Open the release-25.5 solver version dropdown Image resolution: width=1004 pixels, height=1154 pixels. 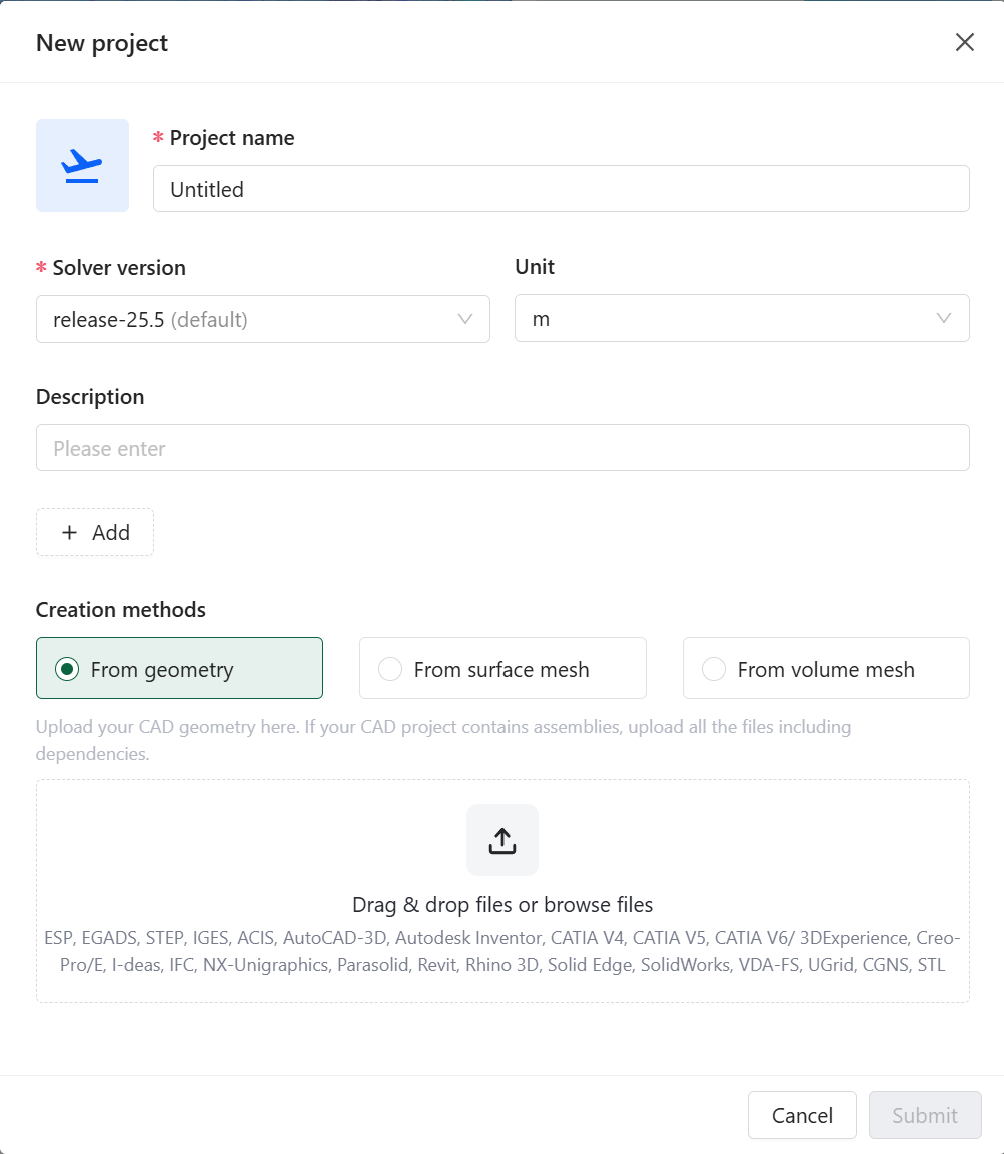click(250, 319)
